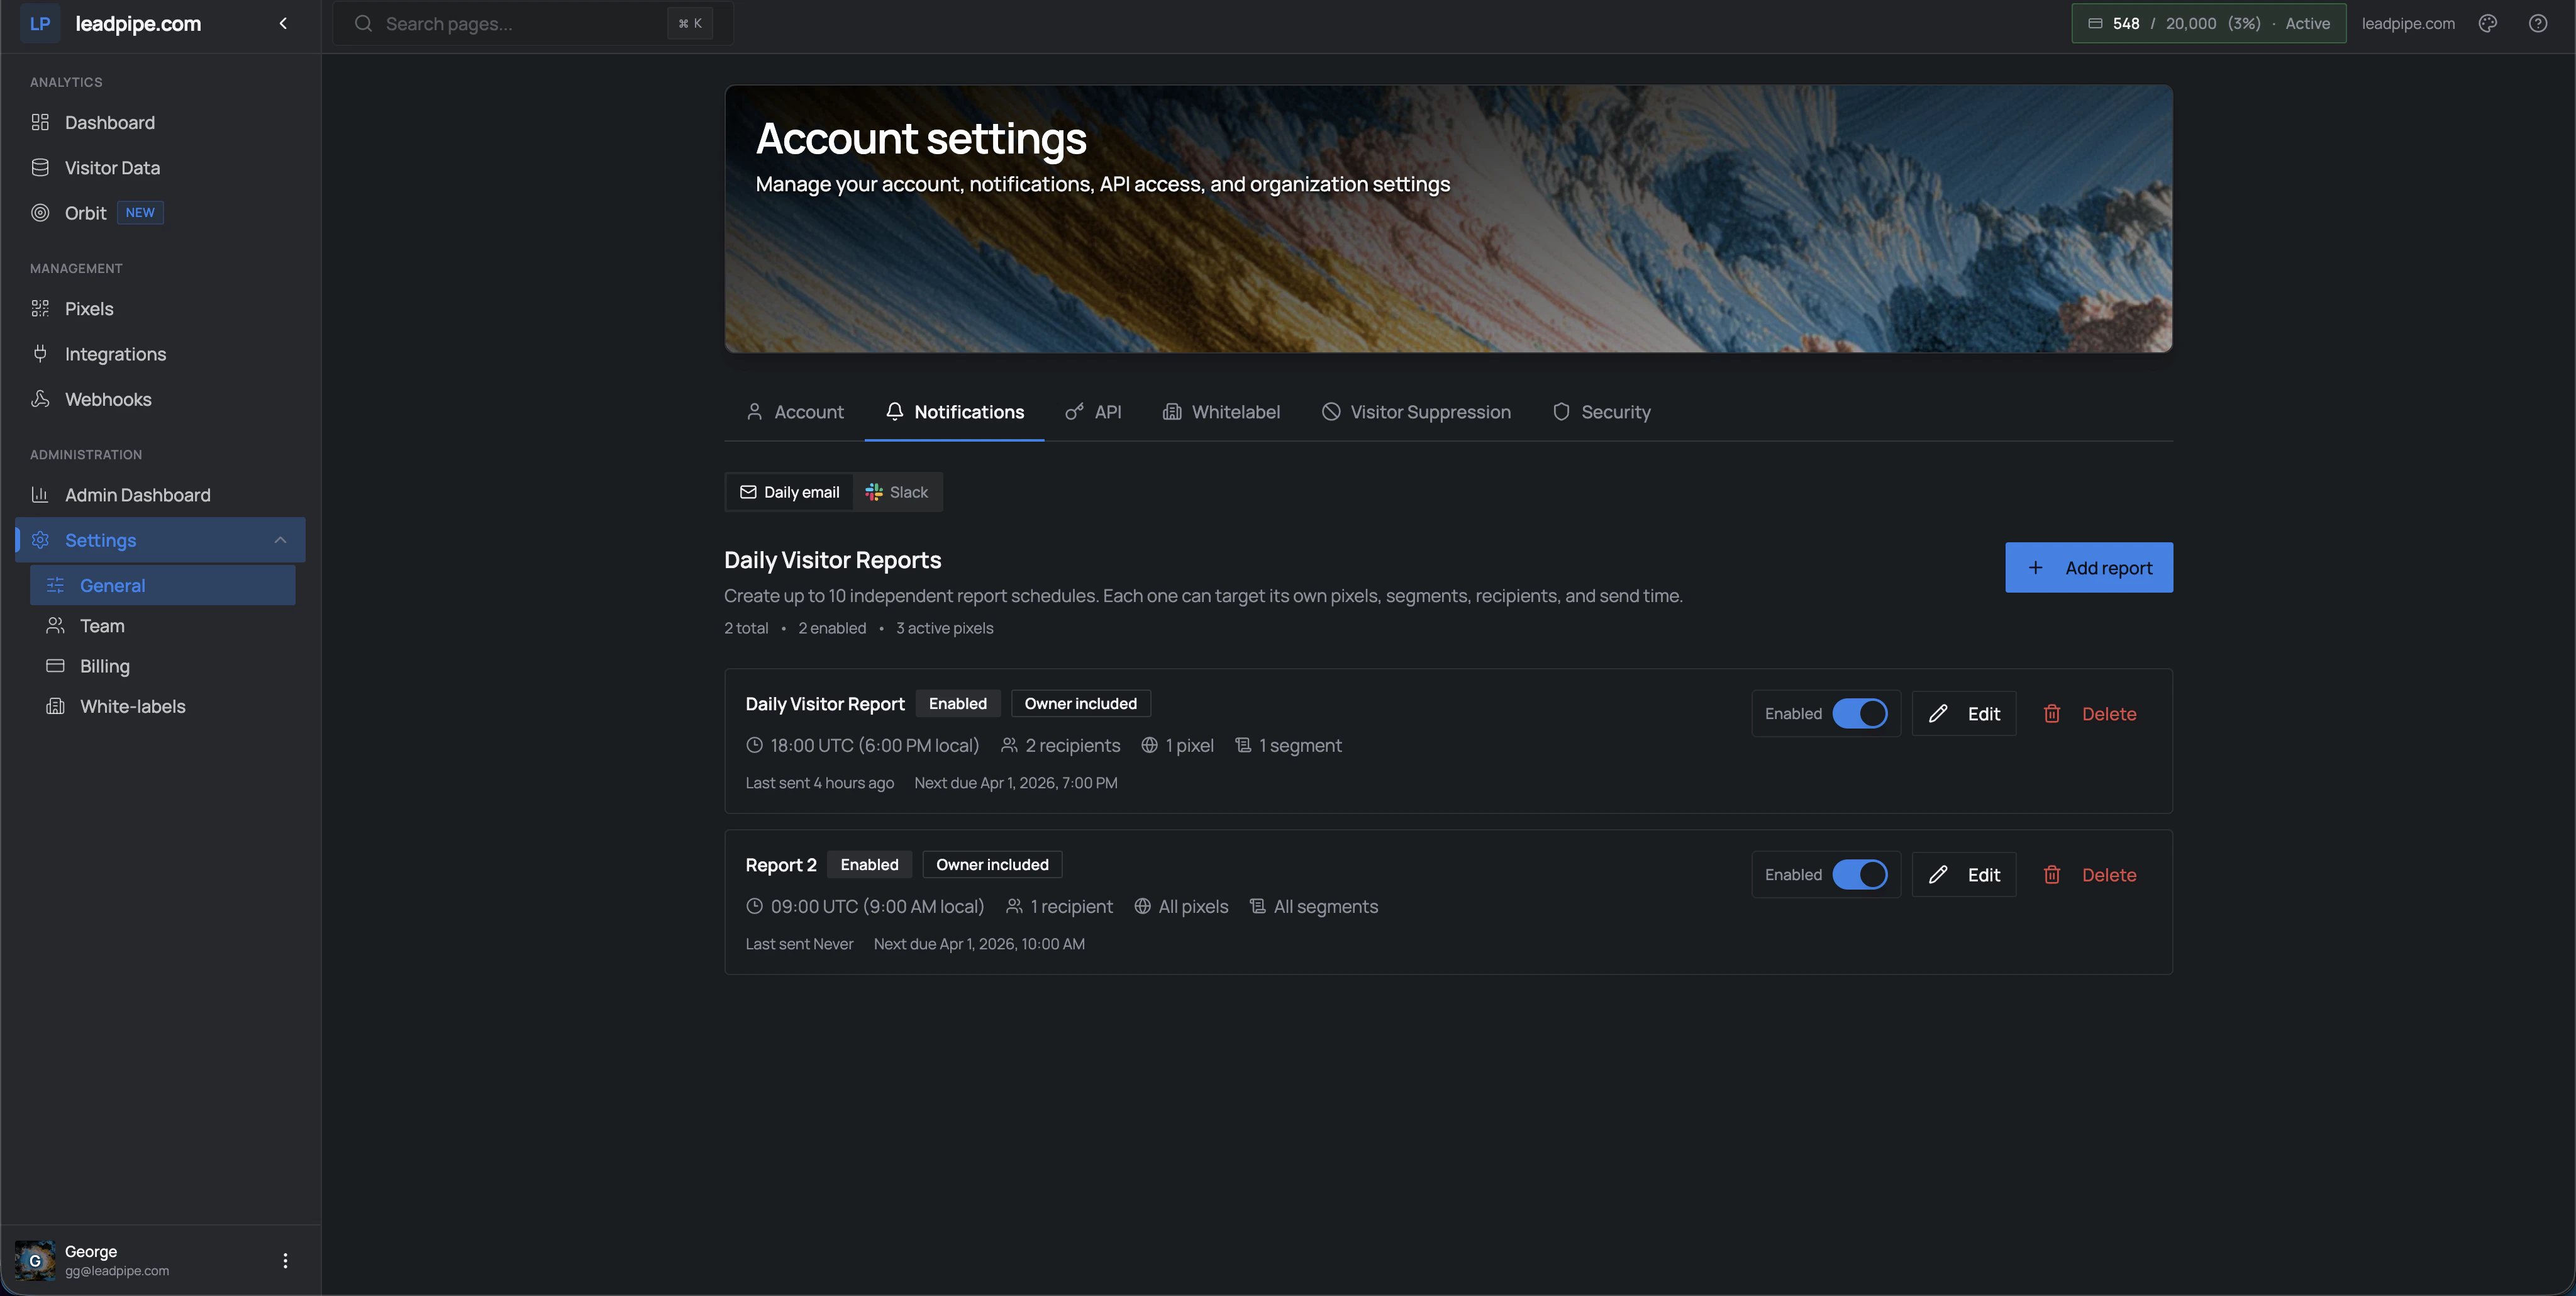2576x1296 pixels.
Task: Click the help question mark icon
Action: click(2538, 24)
